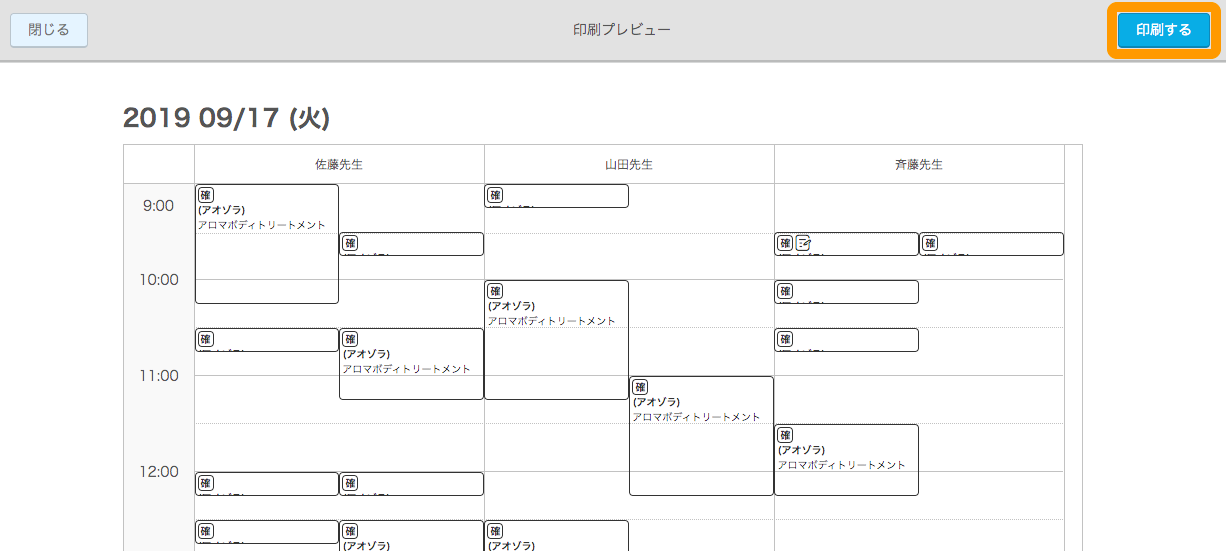Click the 山田先生 column header
Image resolution: width=1226 pixels, height=551 pixels.
[x=629, y=165]
